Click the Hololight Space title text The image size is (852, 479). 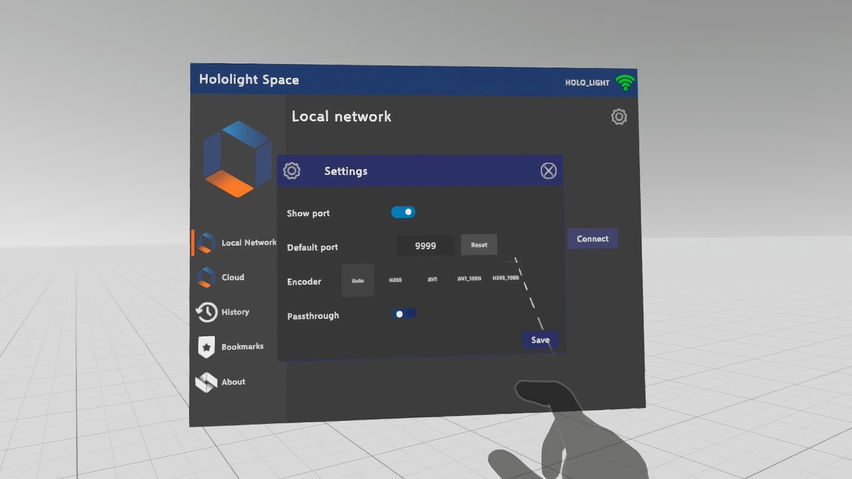click(x=249, y=80)
